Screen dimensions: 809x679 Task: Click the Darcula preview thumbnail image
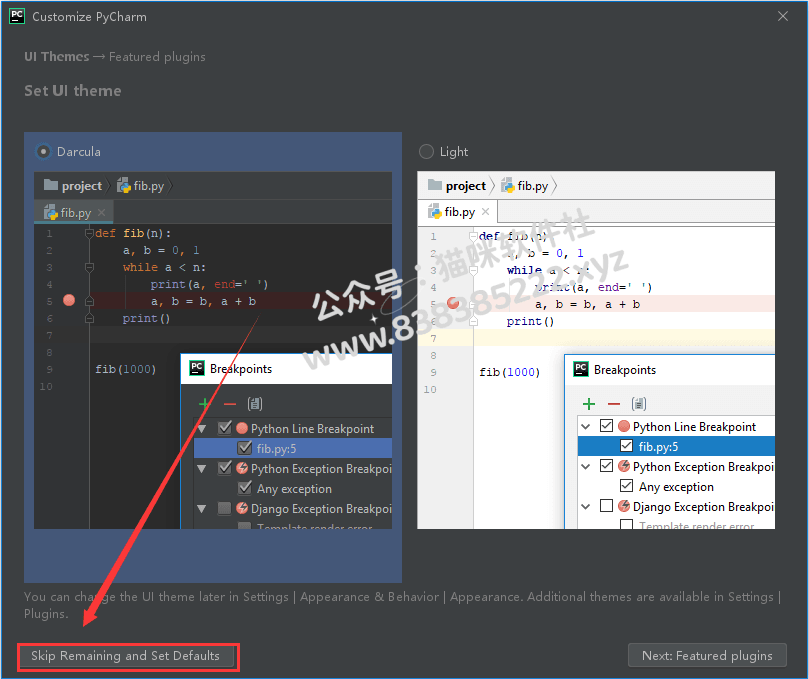pos(213,350)
